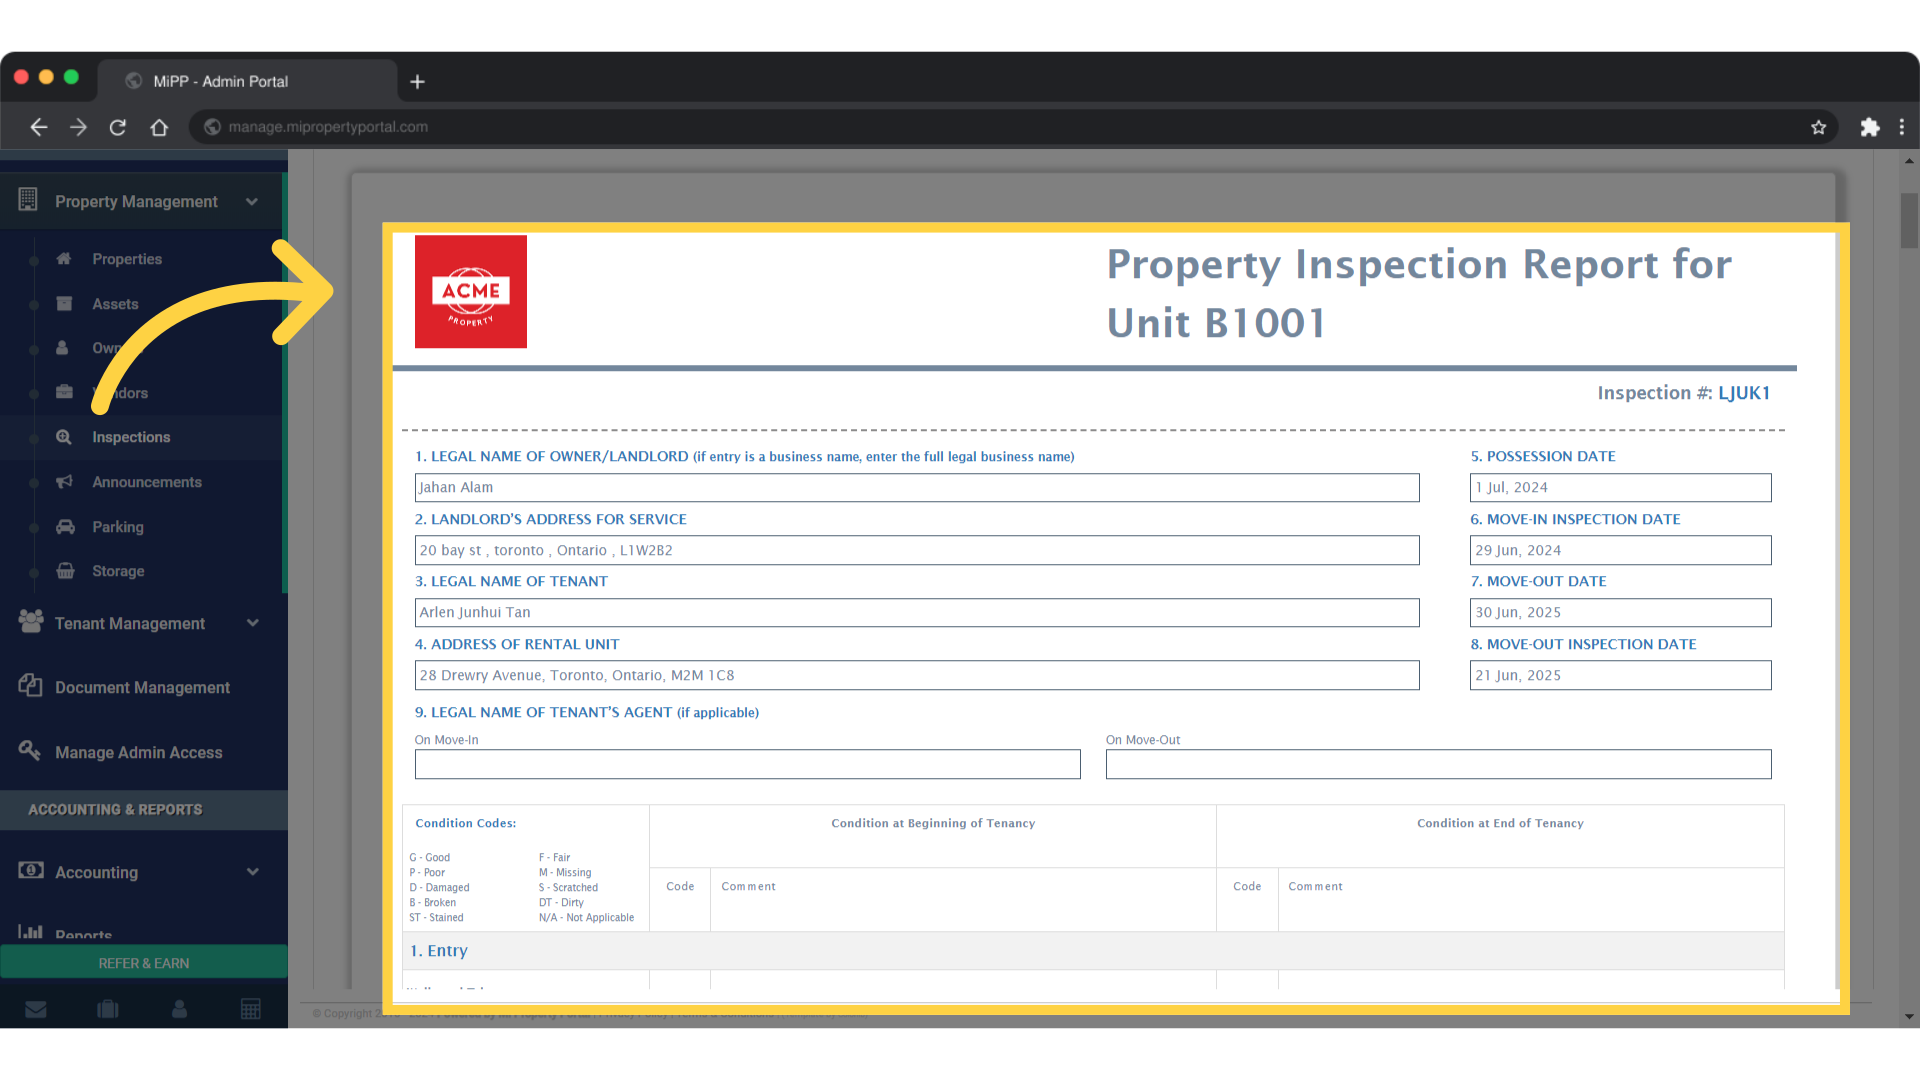
Task: Click the Storage basket icon
Action: (x=63, y=571)
